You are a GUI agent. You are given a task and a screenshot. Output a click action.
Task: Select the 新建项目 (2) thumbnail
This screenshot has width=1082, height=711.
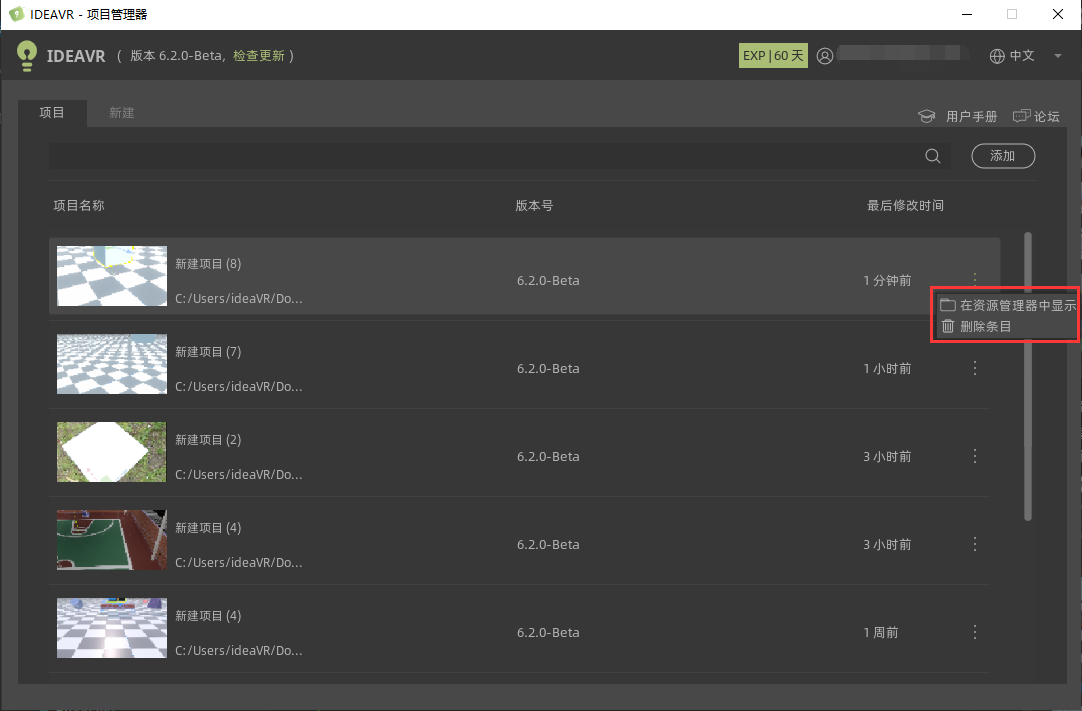(x=112, y=452)
